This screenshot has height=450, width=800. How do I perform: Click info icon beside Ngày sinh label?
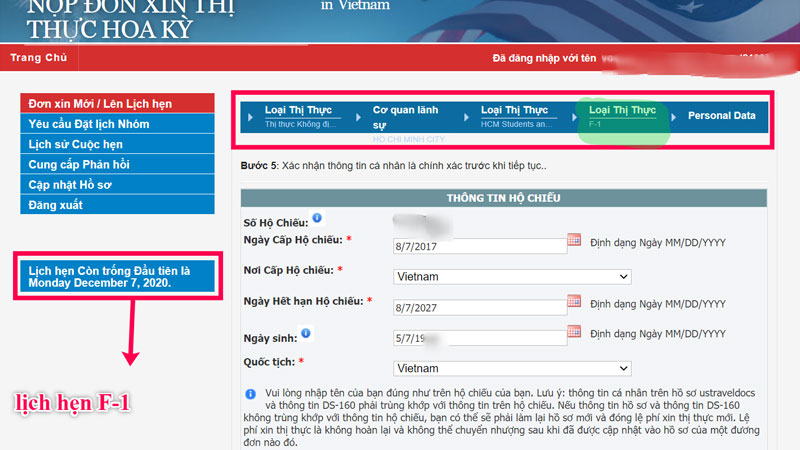pos(305,333)
